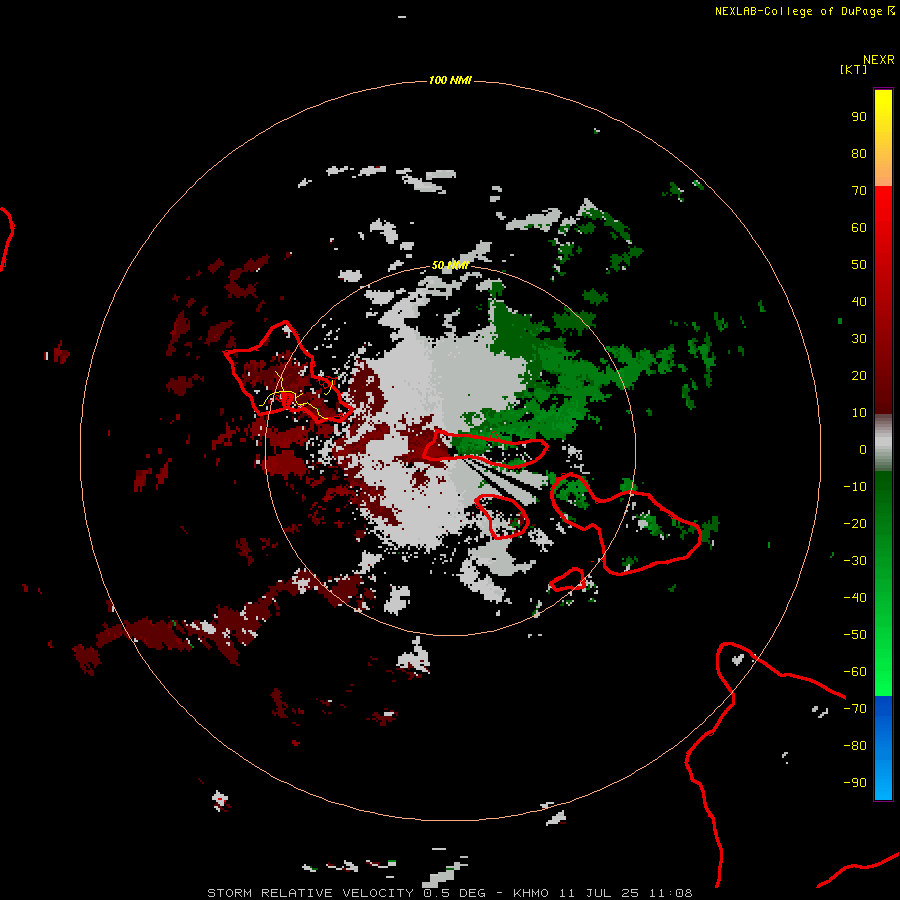Viewport: 900px width, 900px height.
Task: Click the blue bottom segment of color bar
Action: (883, 748)
